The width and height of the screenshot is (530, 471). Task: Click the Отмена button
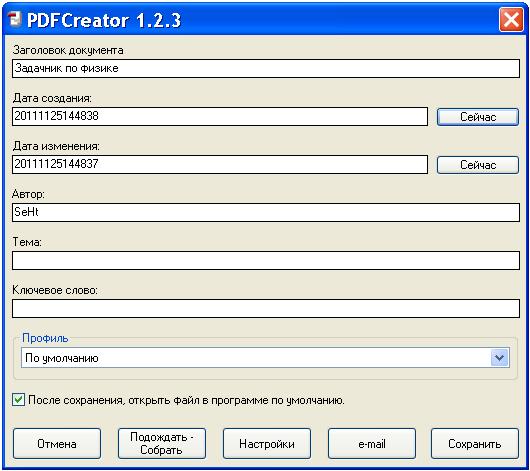click(x=57, y=444)
